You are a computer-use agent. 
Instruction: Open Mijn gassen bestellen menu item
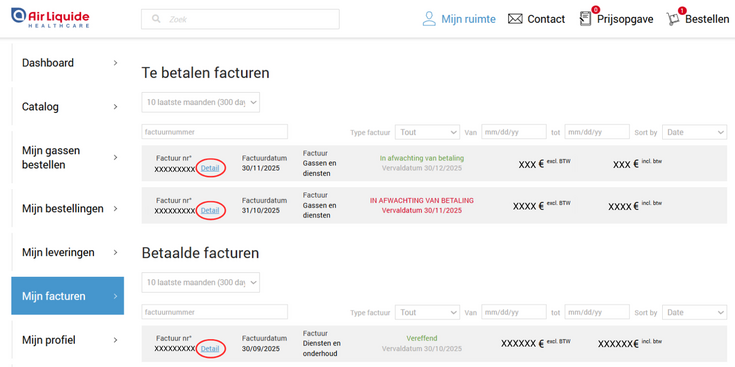[68, 157]
